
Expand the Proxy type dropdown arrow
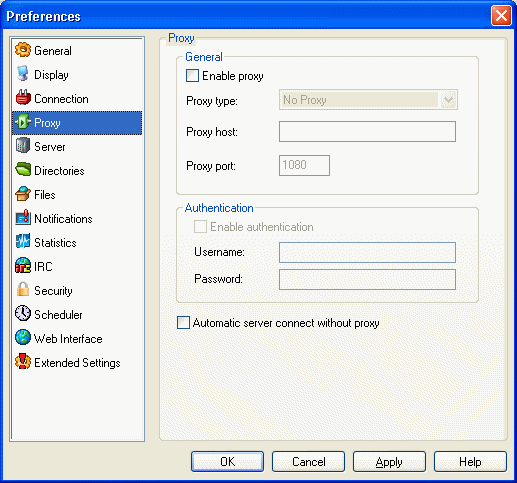448,100
